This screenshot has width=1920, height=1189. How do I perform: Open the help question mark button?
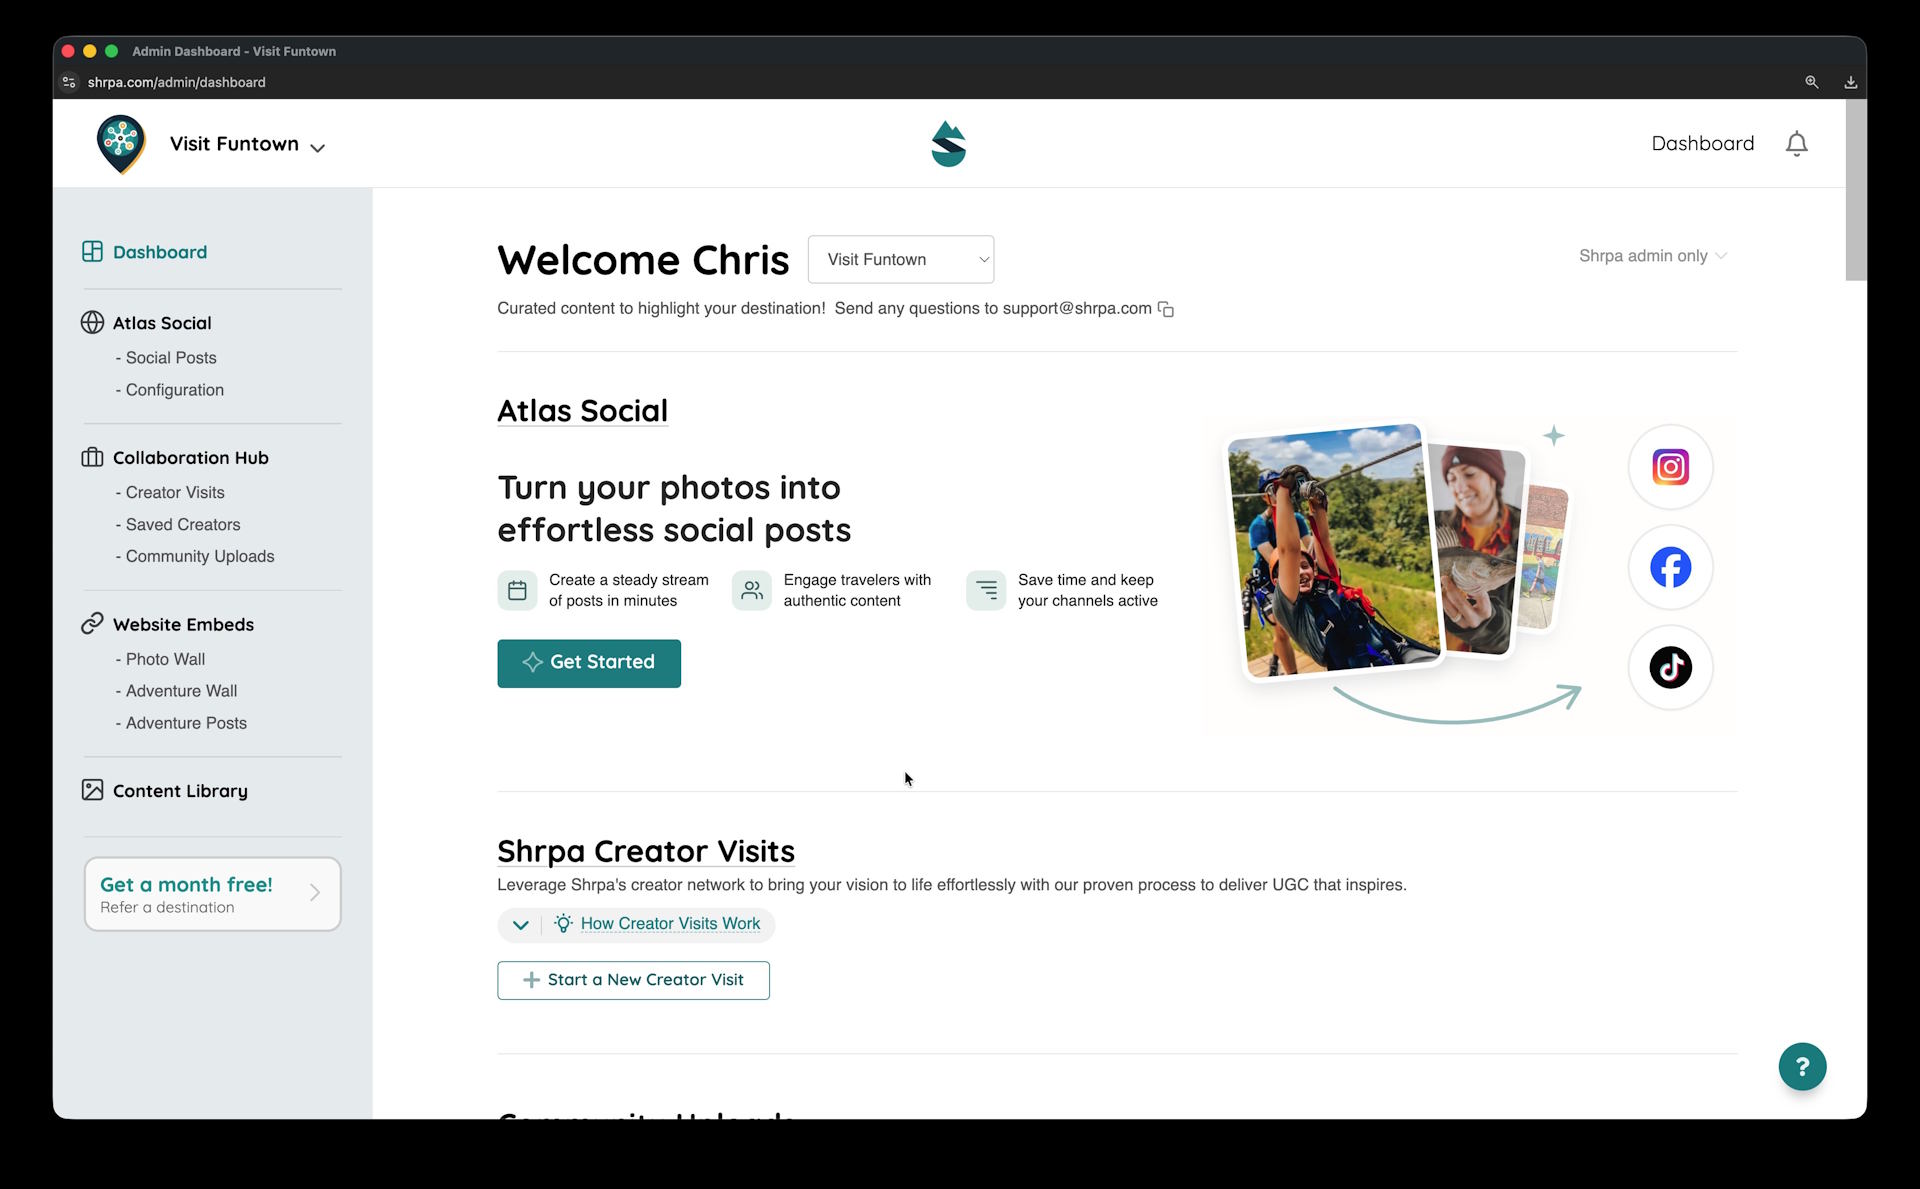pyautogui.click(x=1802, y=1066)
